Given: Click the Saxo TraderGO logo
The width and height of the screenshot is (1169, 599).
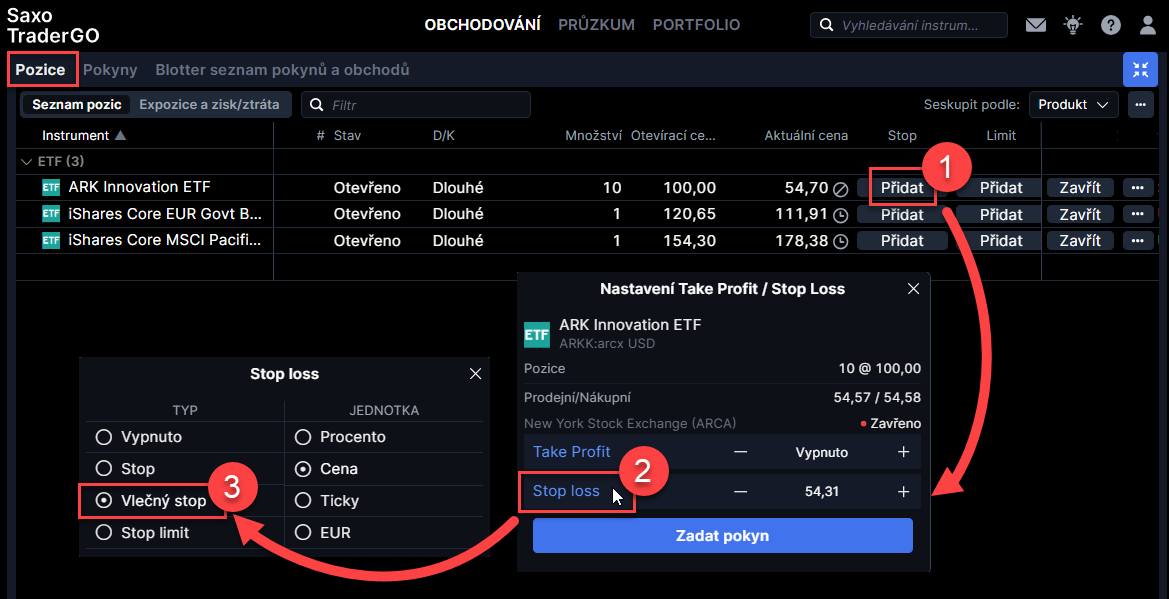Looking at the screenshot, I should pyautogui.click(x=53, y=25).
